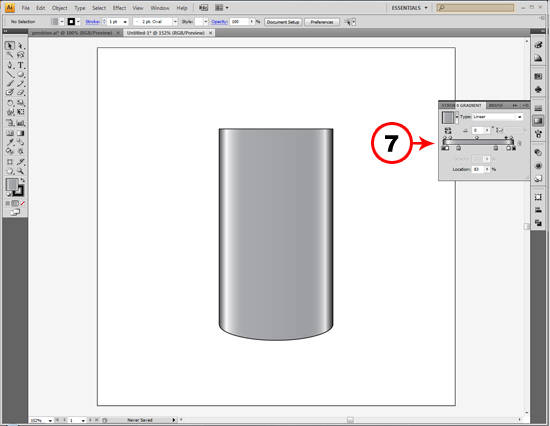This screenshot has width=550, height=426.
Task: Select the Pen tool
Action: coord(10,65)
